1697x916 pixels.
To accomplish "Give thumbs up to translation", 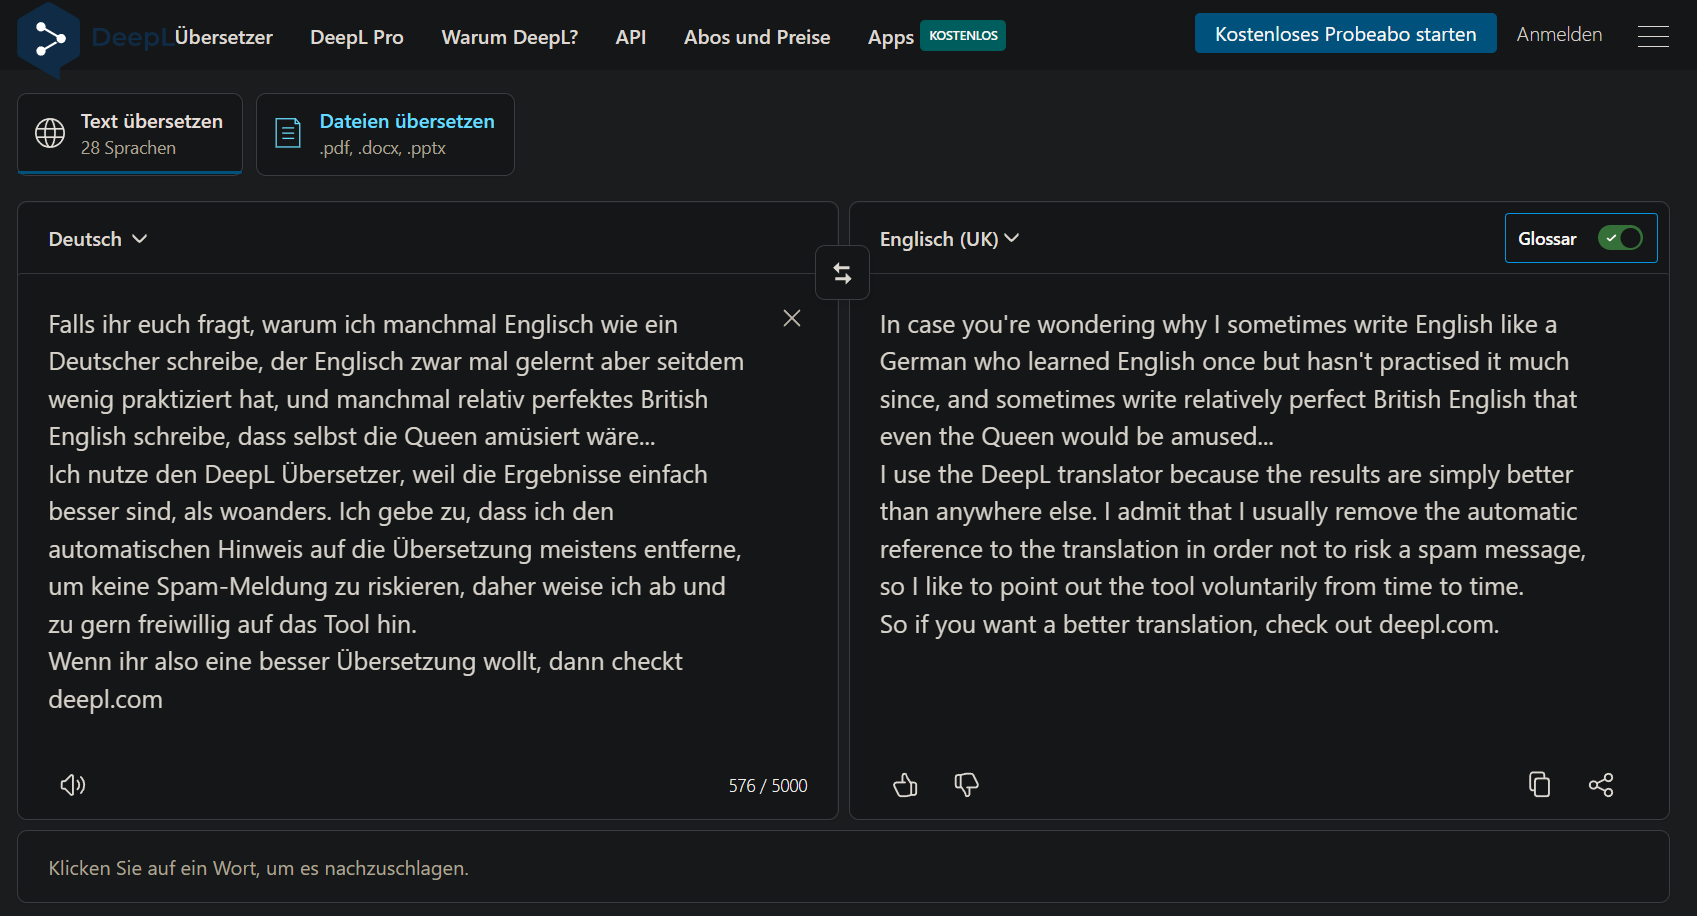I will (905, 785).
